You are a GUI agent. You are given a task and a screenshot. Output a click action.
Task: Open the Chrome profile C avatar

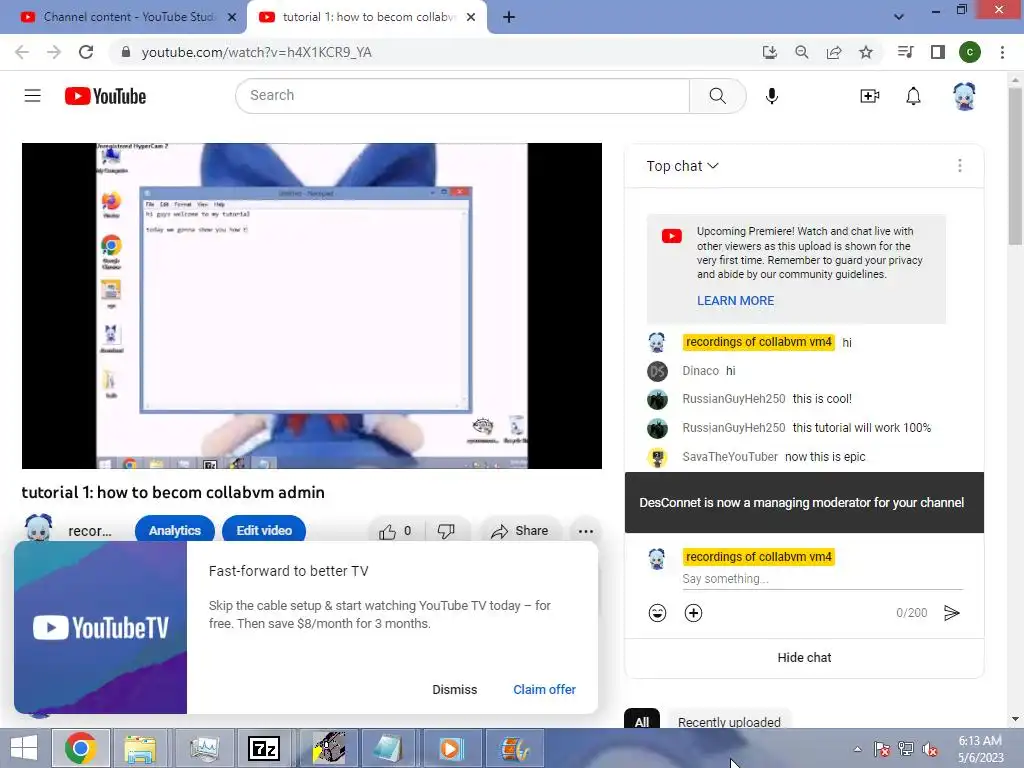click(970, 52)
